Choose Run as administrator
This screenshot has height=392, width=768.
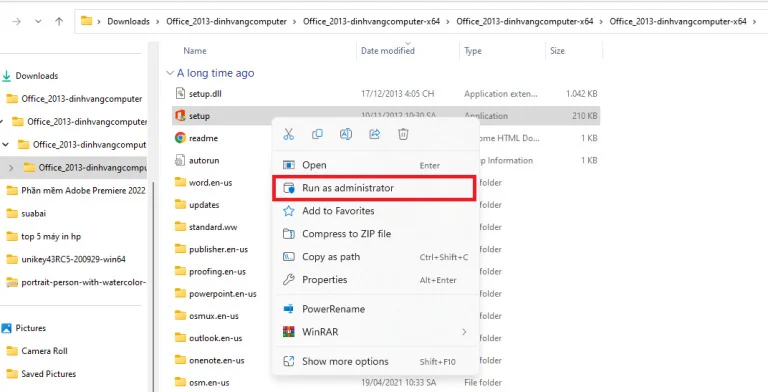[x=375, y=188]
